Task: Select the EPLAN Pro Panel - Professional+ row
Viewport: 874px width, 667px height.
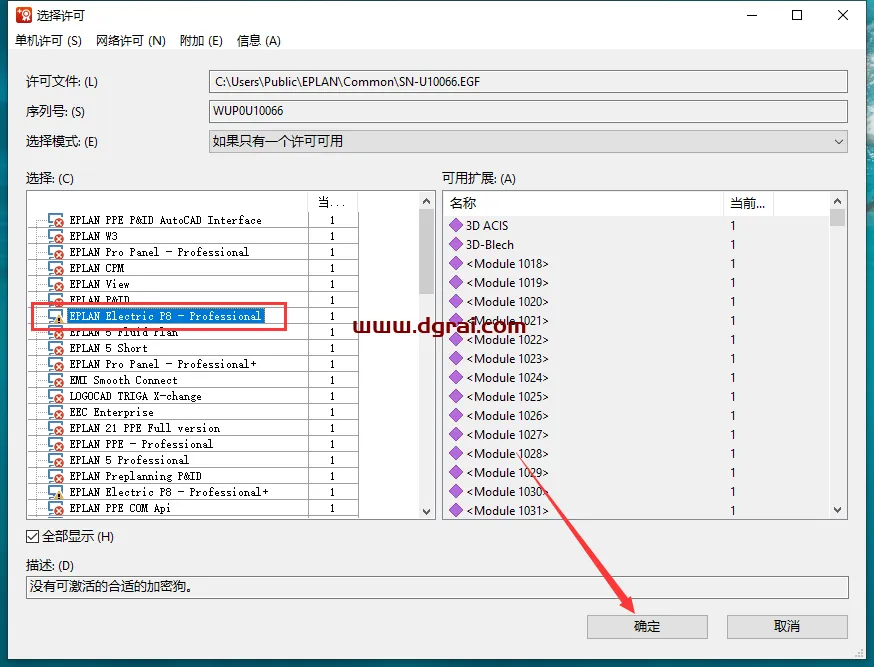Action: [163, 364]
